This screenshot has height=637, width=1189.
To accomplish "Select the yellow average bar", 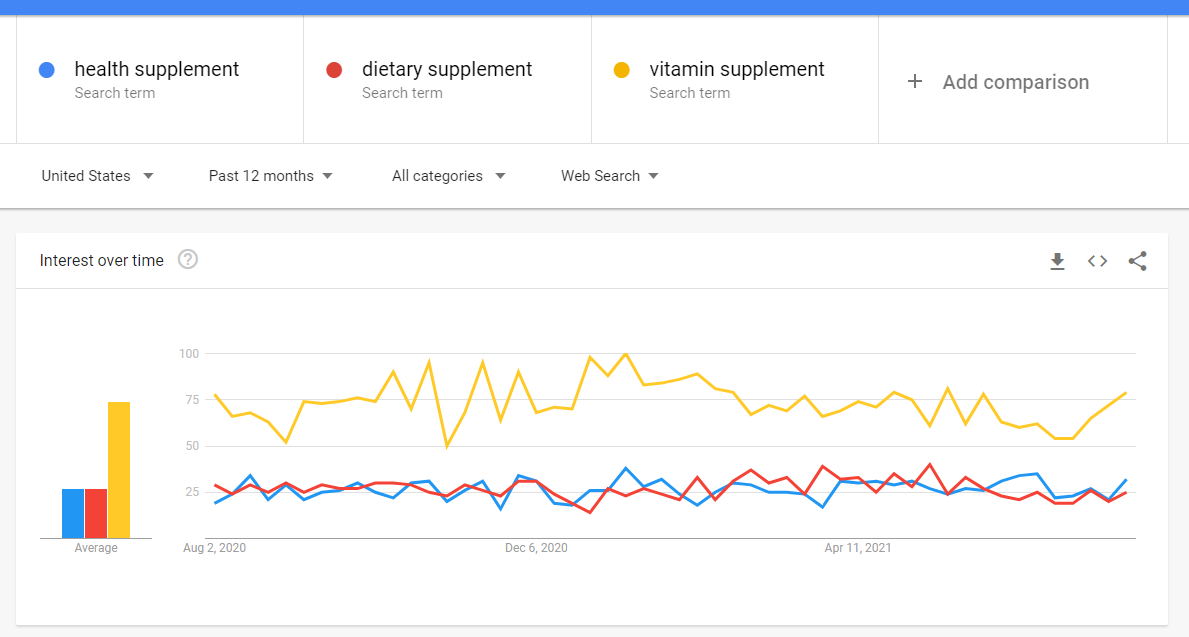I will tap(119, 470).
